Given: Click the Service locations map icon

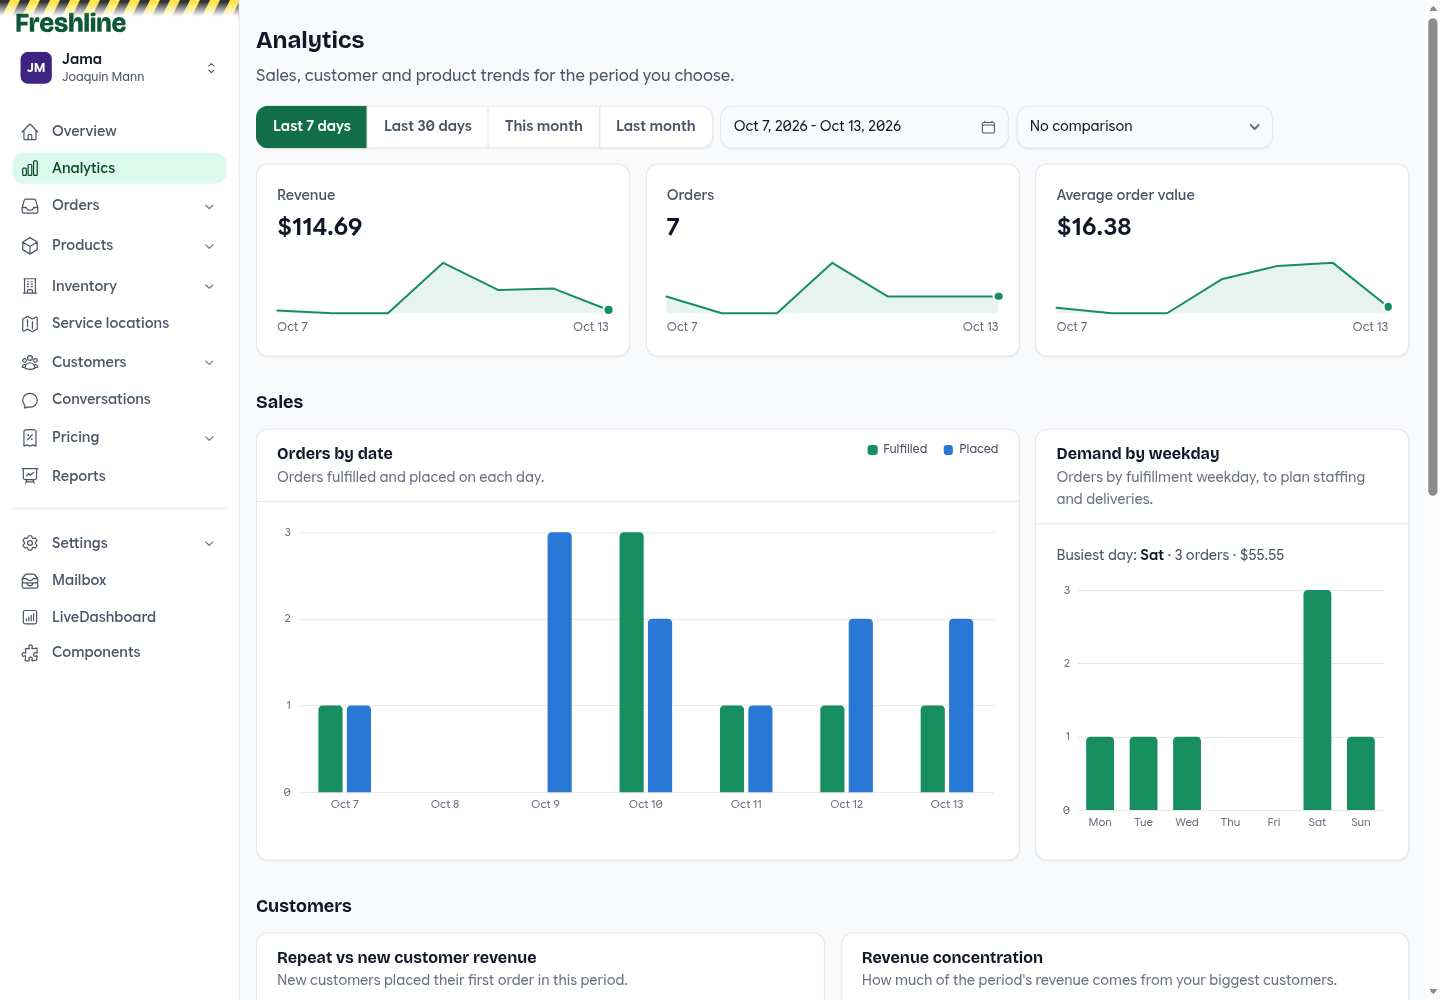Looking at the screenshot, I should point(30,323).
